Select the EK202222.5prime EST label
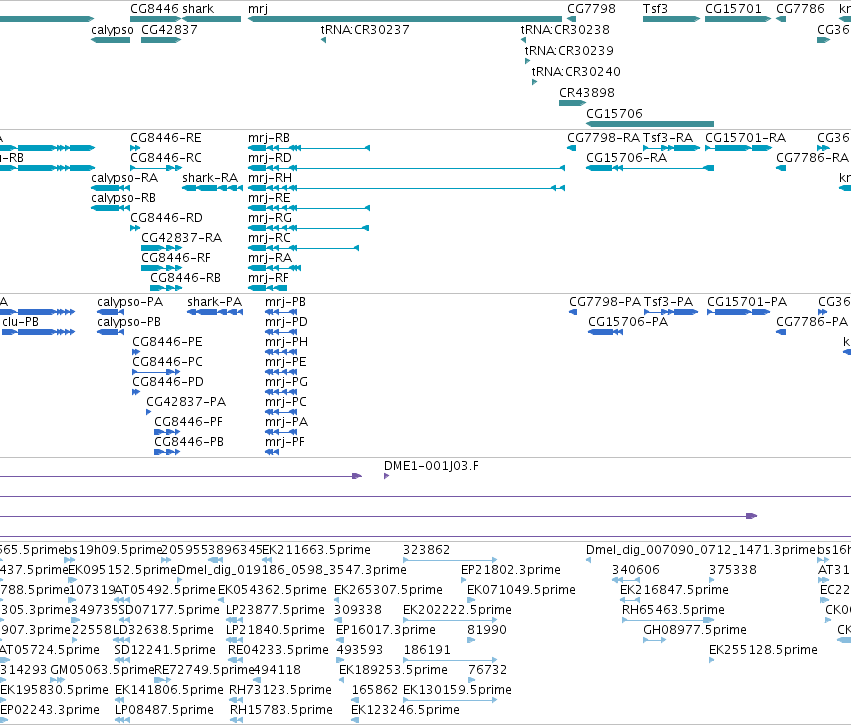Screen dimensions: 851x725 (x=457, y=610)
